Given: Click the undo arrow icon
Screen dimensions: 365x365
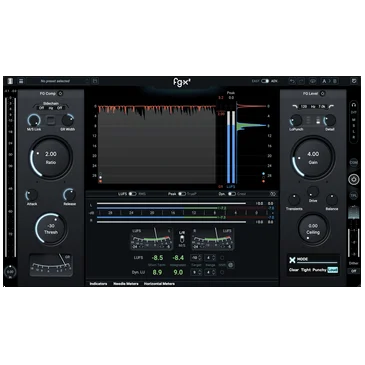Looking at the screenshot, I should (292, 81).
